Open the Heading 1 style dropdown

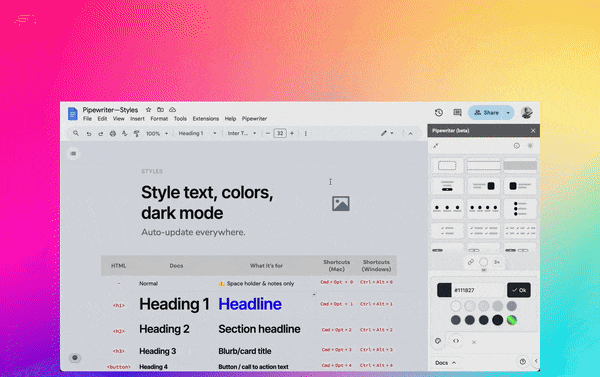(x=197, y=134)
